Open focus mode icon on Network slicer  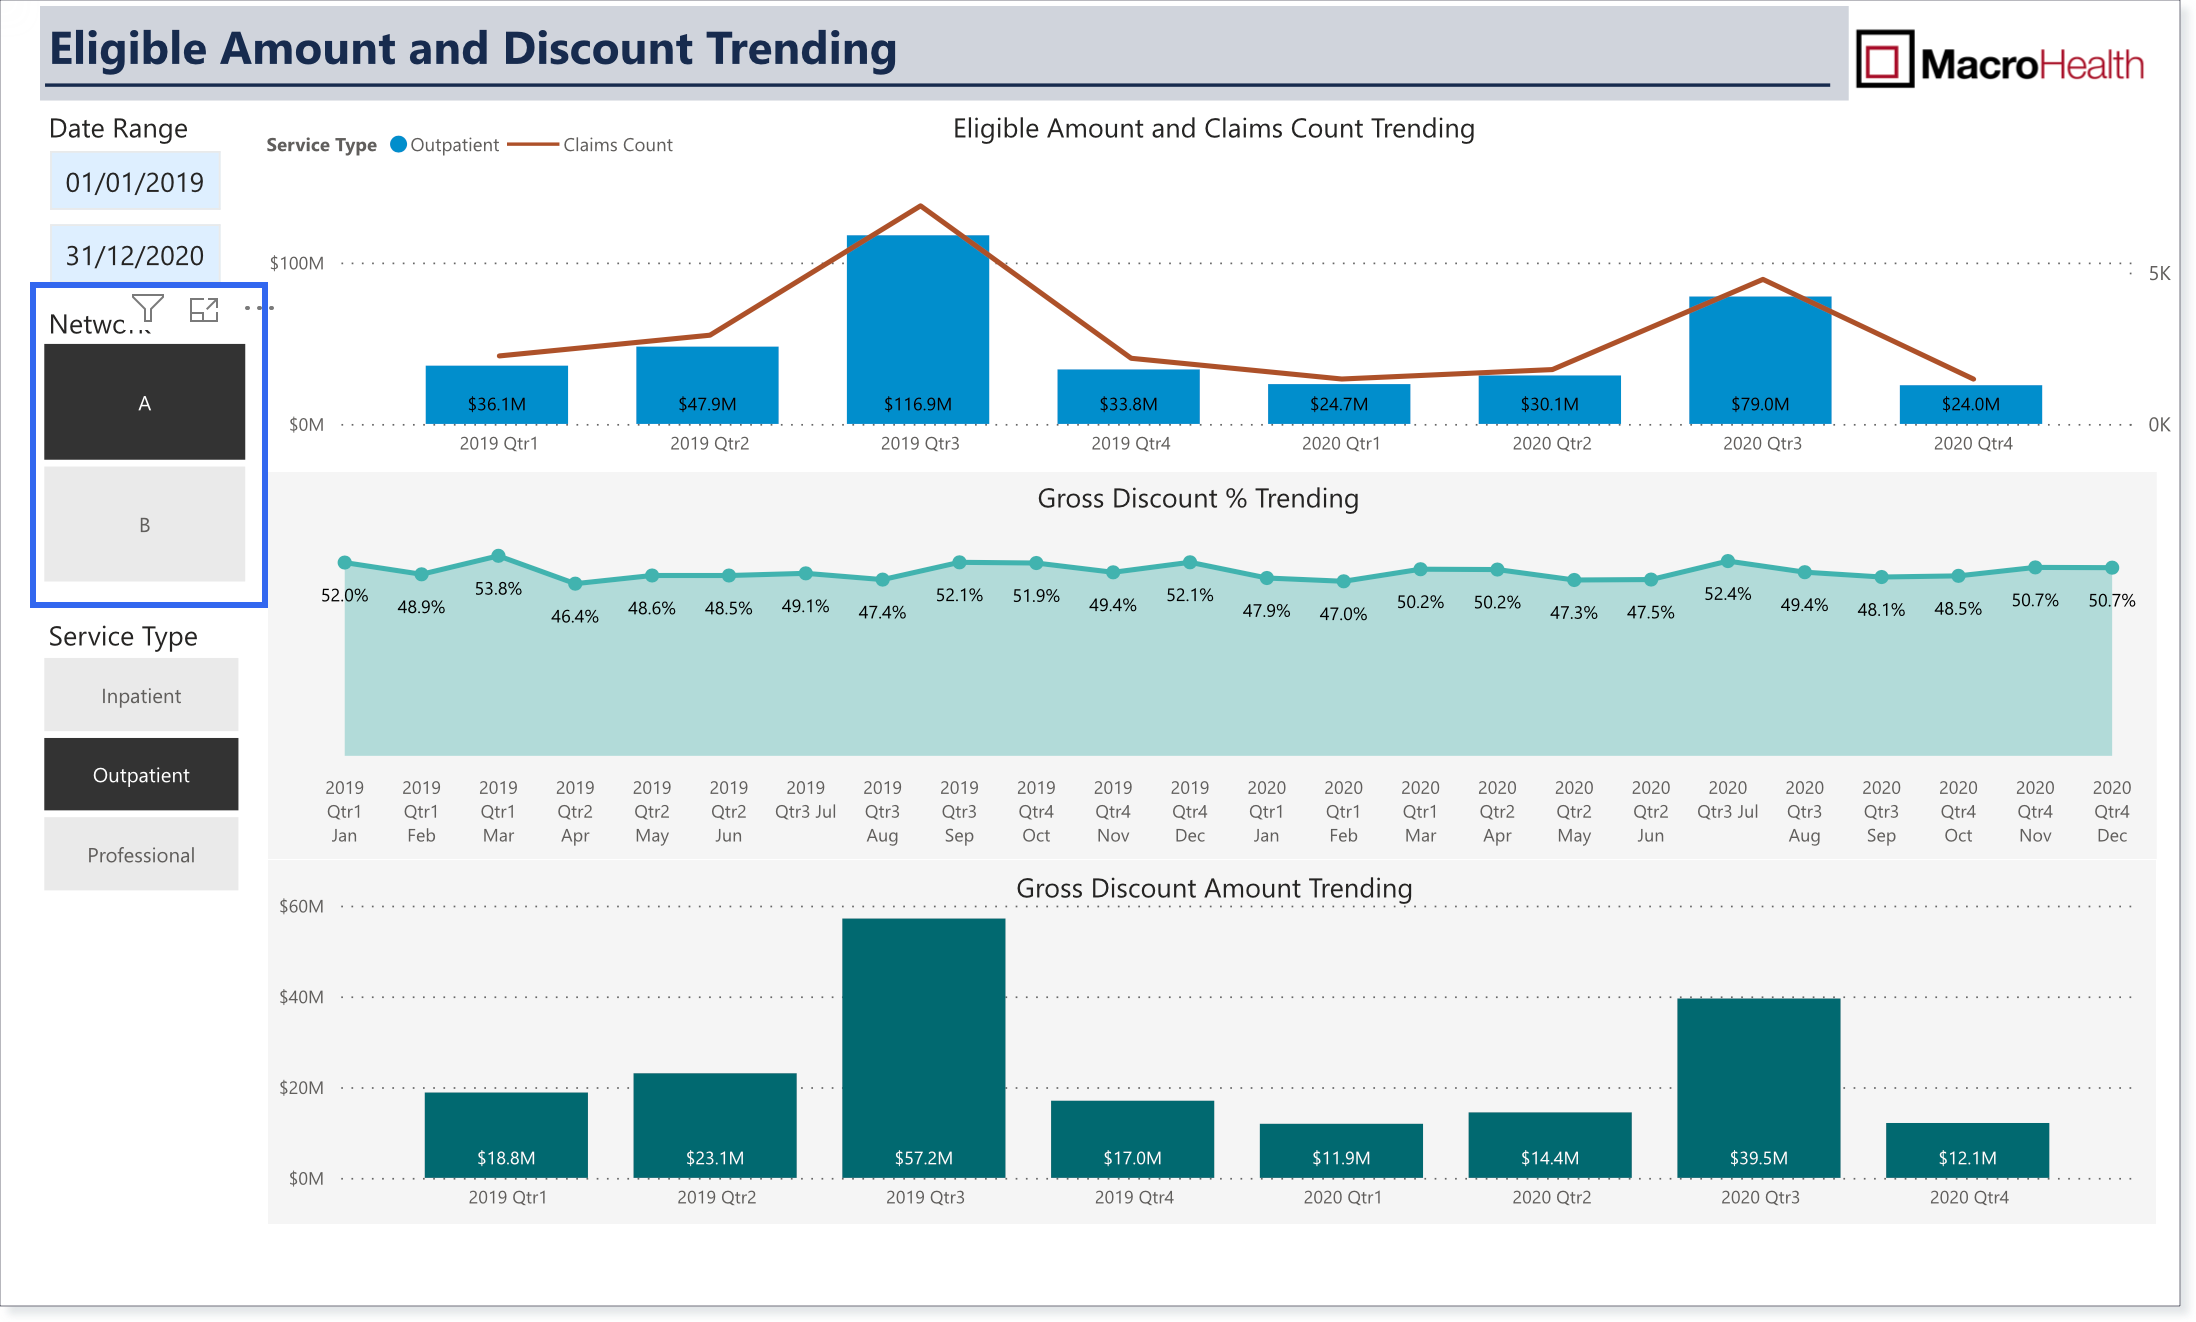(204, 310)
